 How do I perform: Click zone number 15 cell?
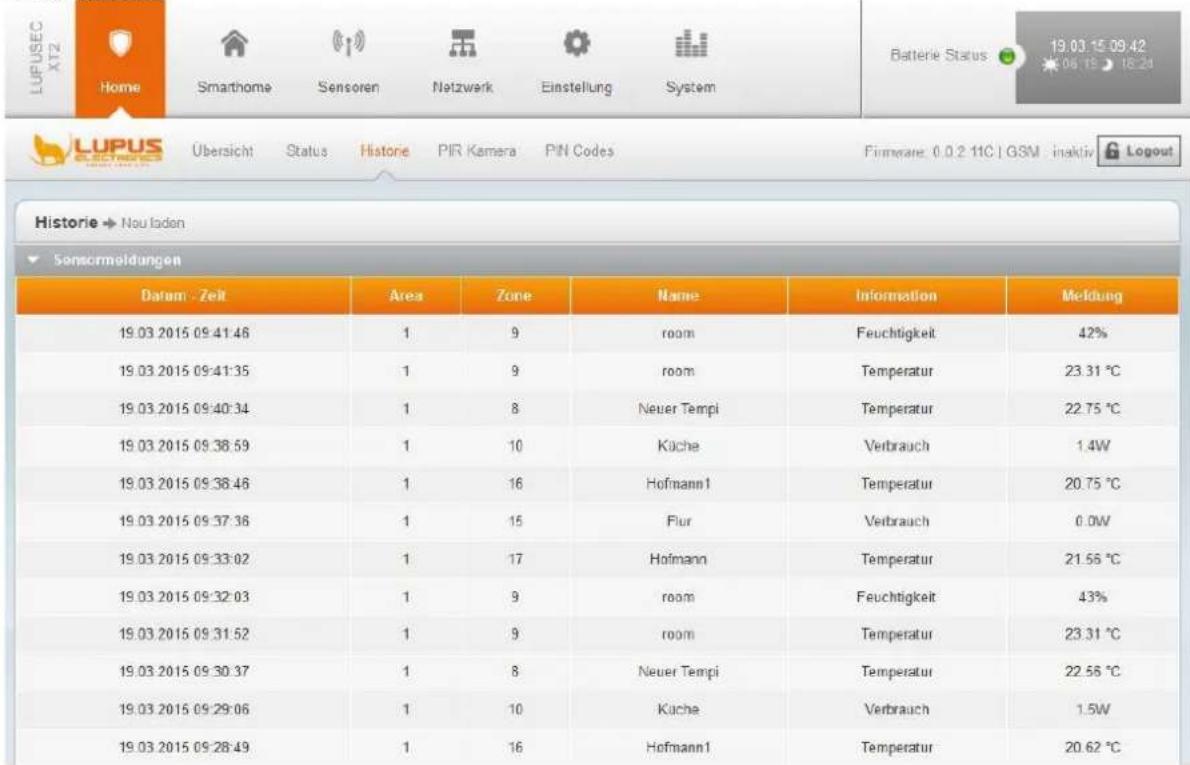coord(515,521)
